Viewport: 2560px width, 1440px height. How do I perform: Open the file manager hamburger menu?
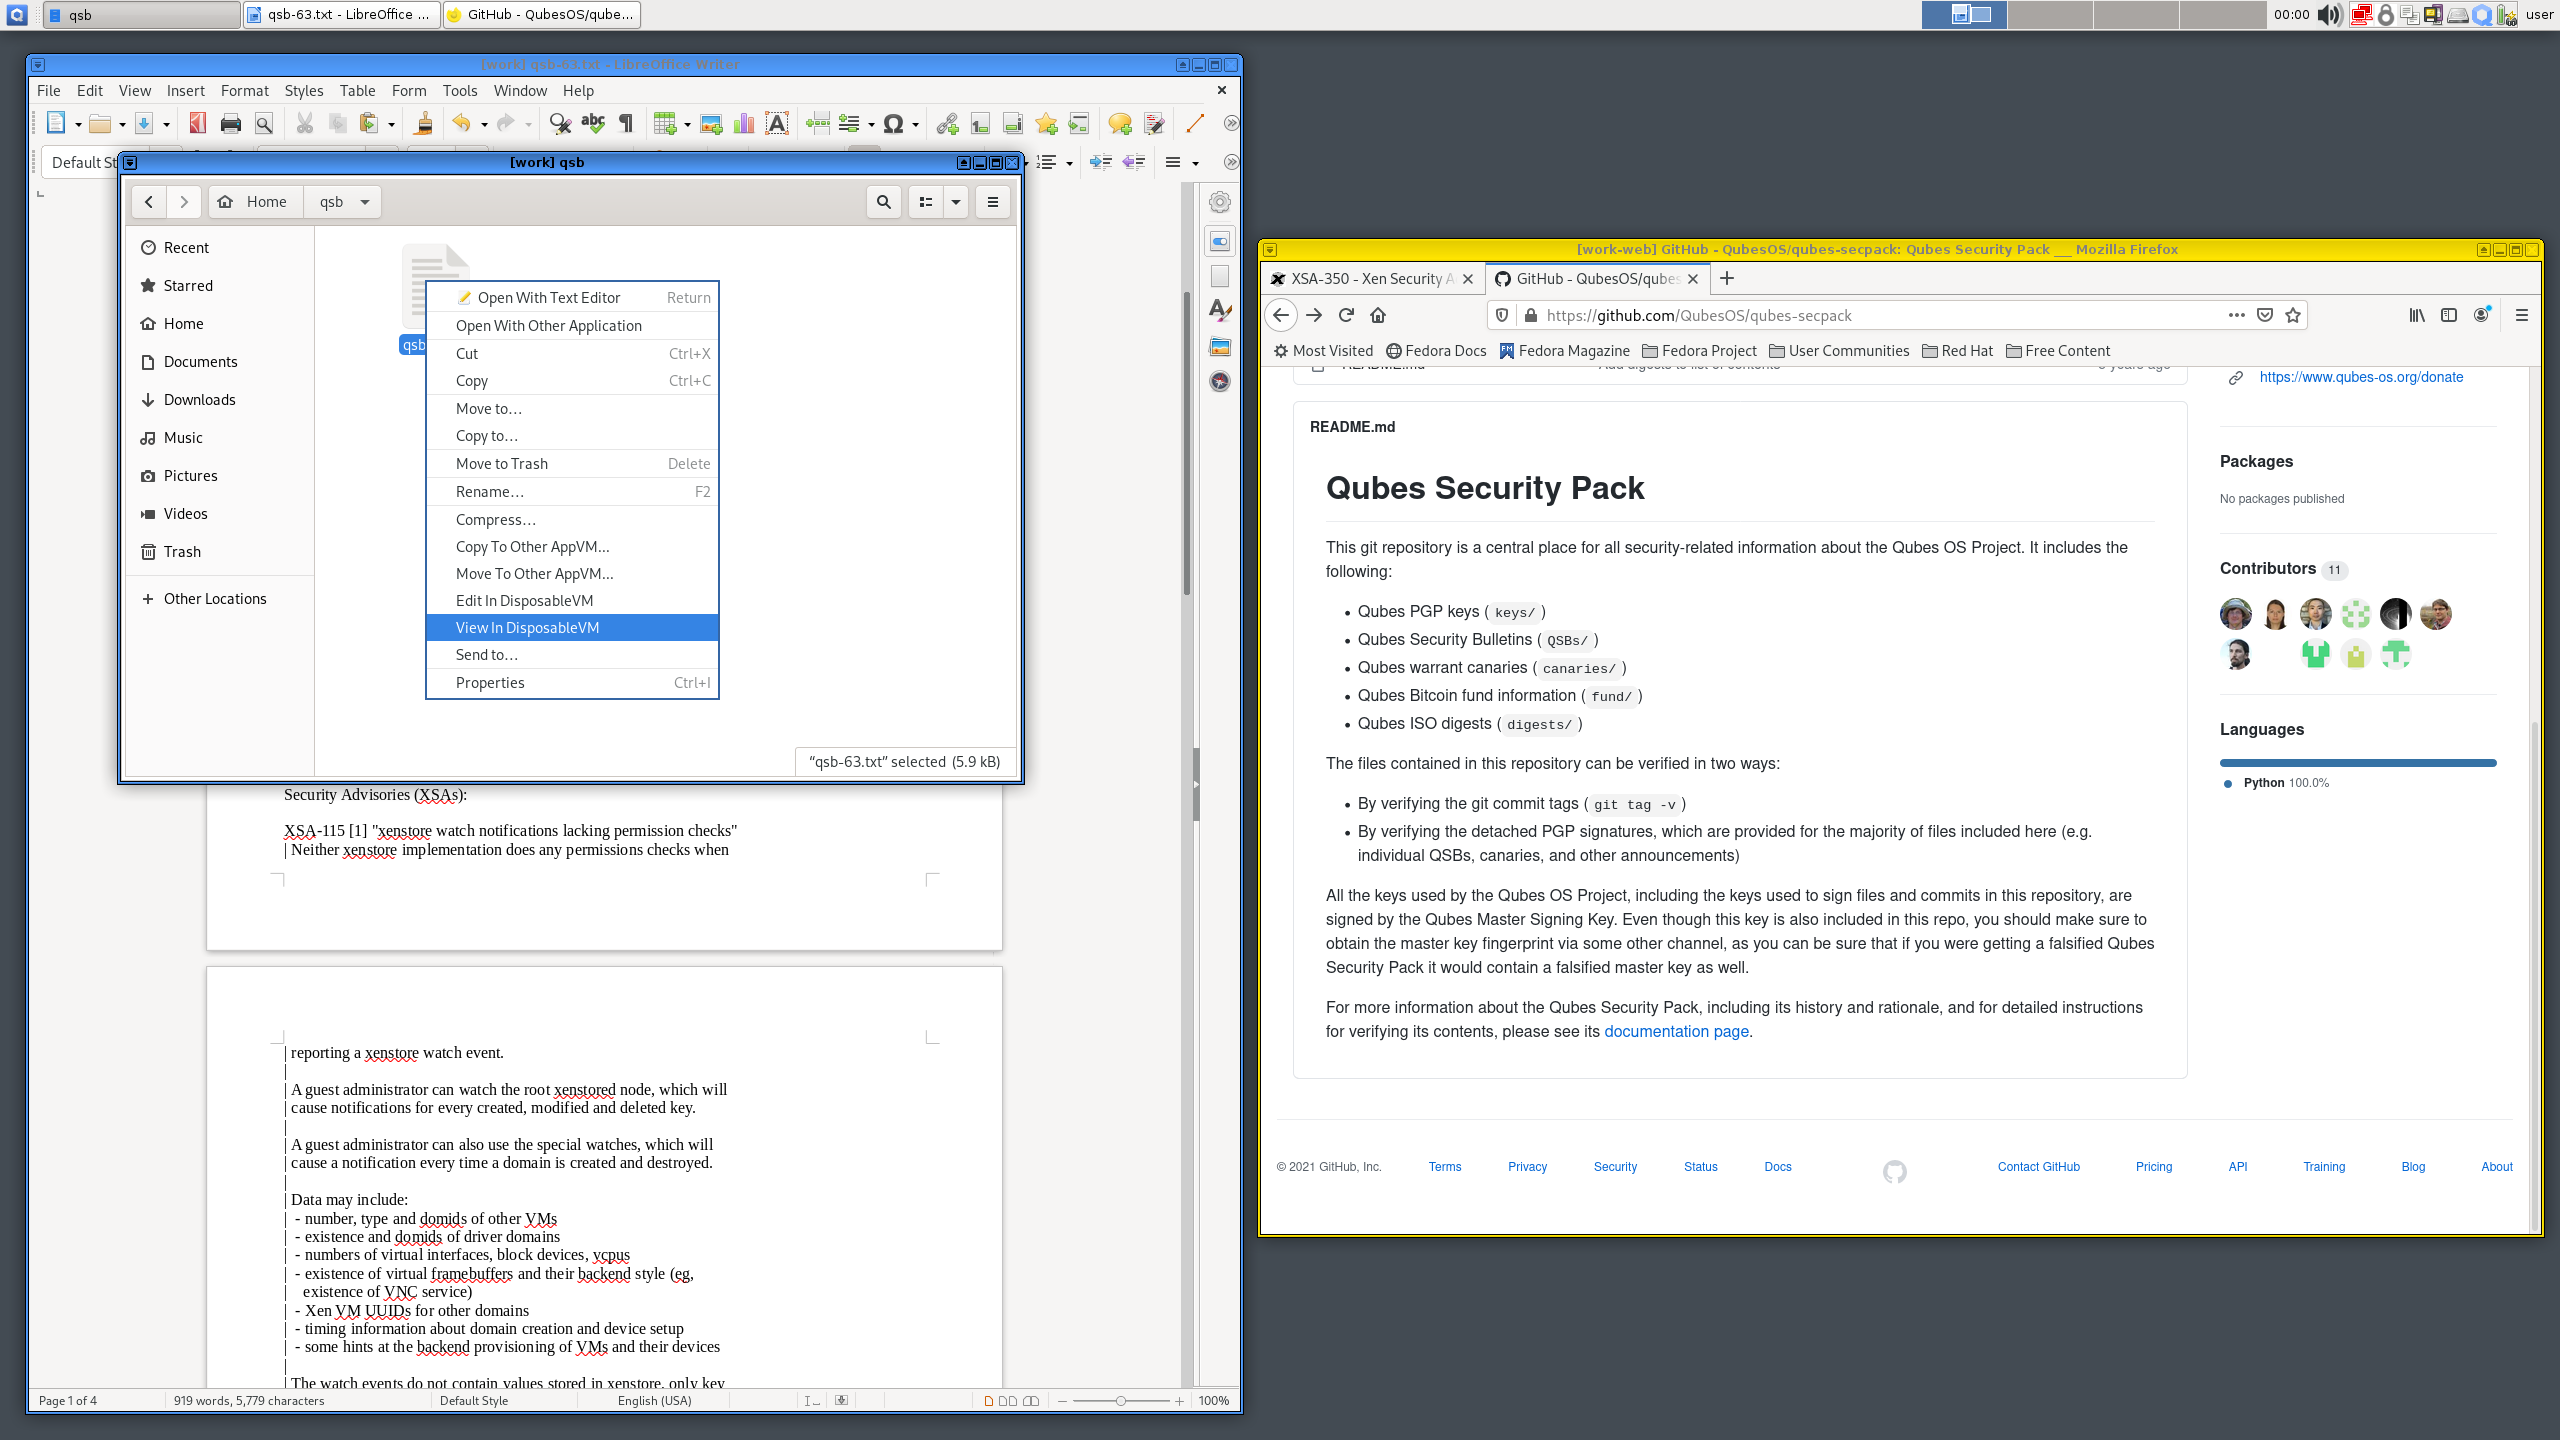992,202
